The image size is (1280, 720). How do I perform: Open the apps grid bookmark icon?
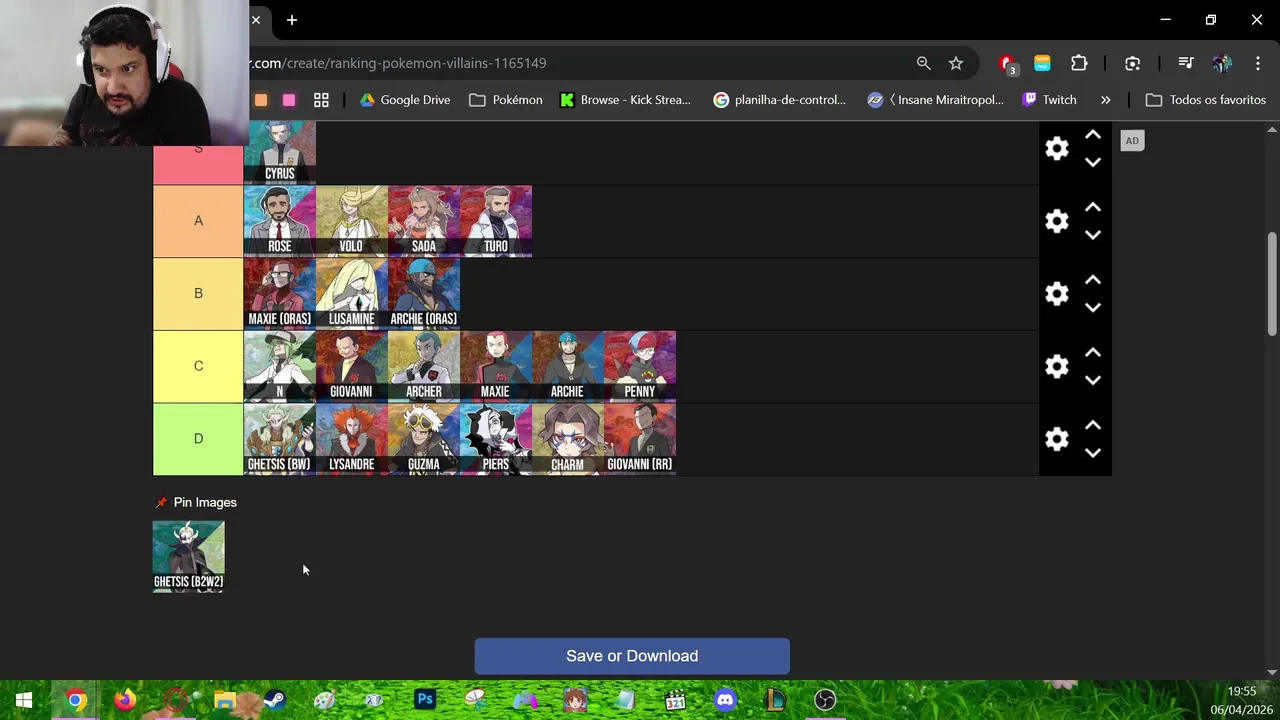(321, 100)
